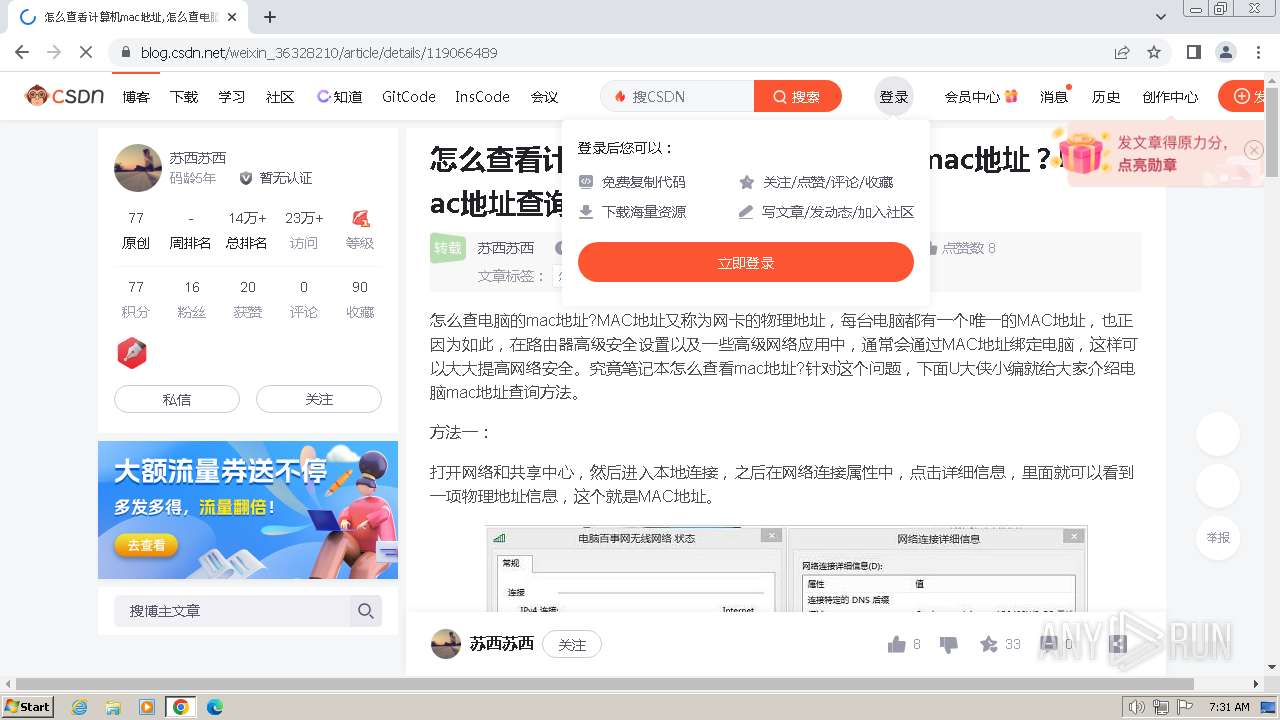1280x720 pixels.
Task: Click 私信 to message the author
Action: pyautogui.click(x=177, y=399)
